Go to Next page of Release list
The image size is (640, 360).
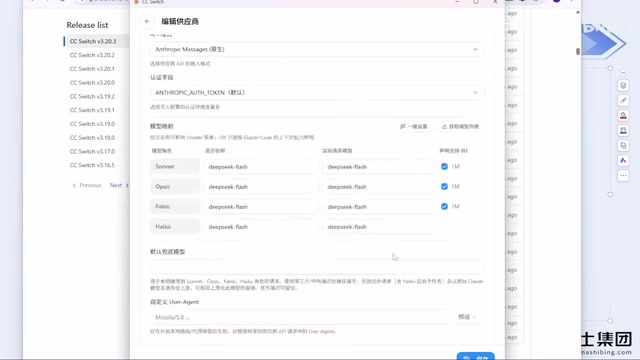pyautogui.click(x=119, y=185)
